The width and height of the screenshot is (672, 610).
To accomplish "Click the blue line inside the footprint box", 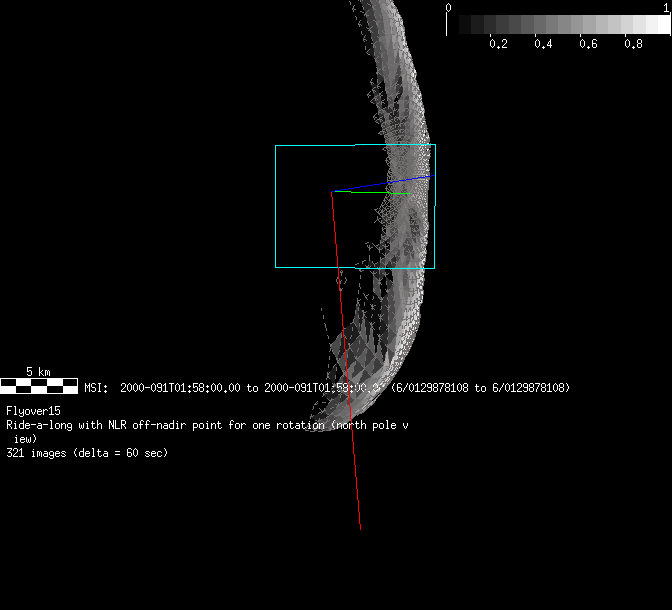I will (385, 183).
